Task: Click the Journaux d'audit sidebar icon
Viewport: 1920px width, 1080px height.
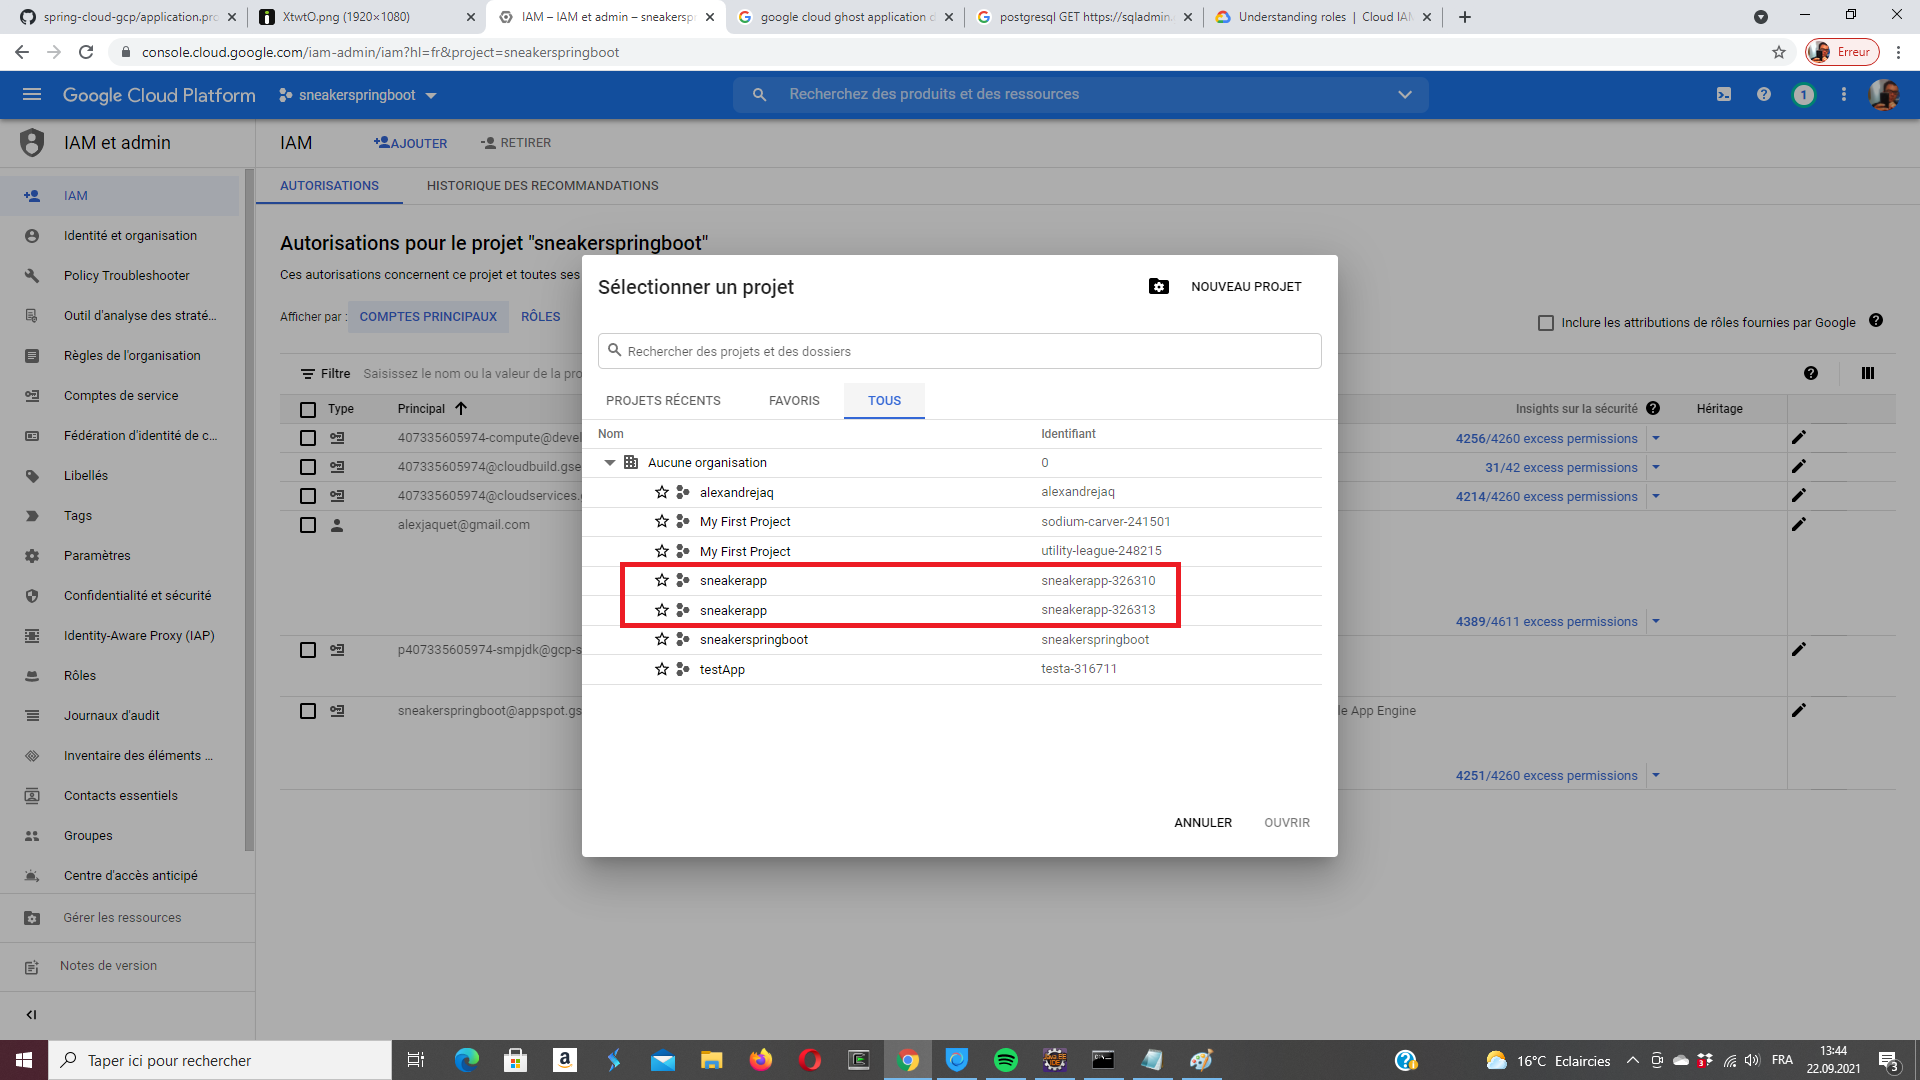Action: click(x=36, y=716)
